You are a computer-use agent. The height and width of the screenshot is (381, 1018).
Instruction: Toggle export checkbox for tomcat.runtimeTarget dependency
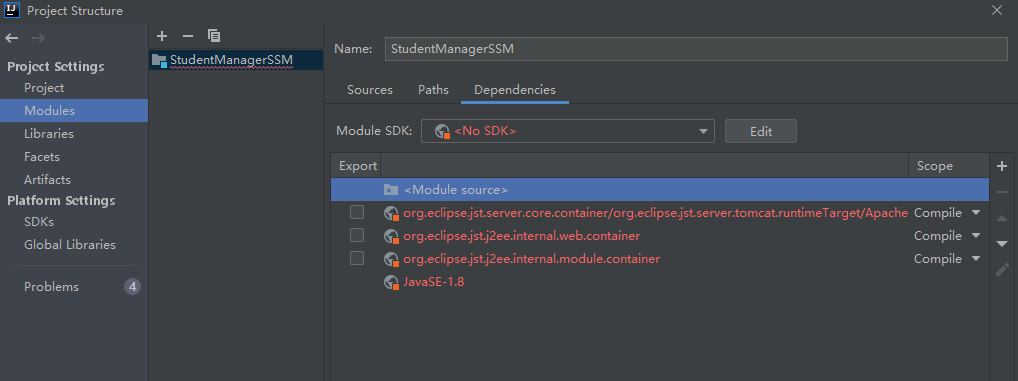click(x=357, y=212)
